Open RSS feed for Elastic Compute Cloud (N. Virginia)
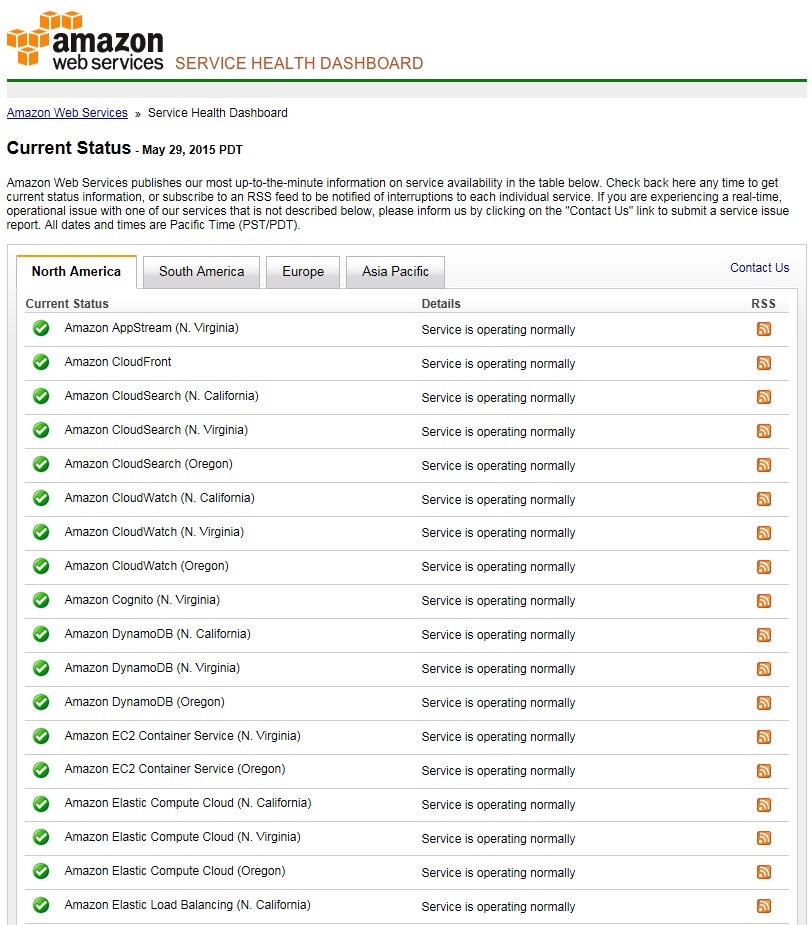 [x=764, y=838]
